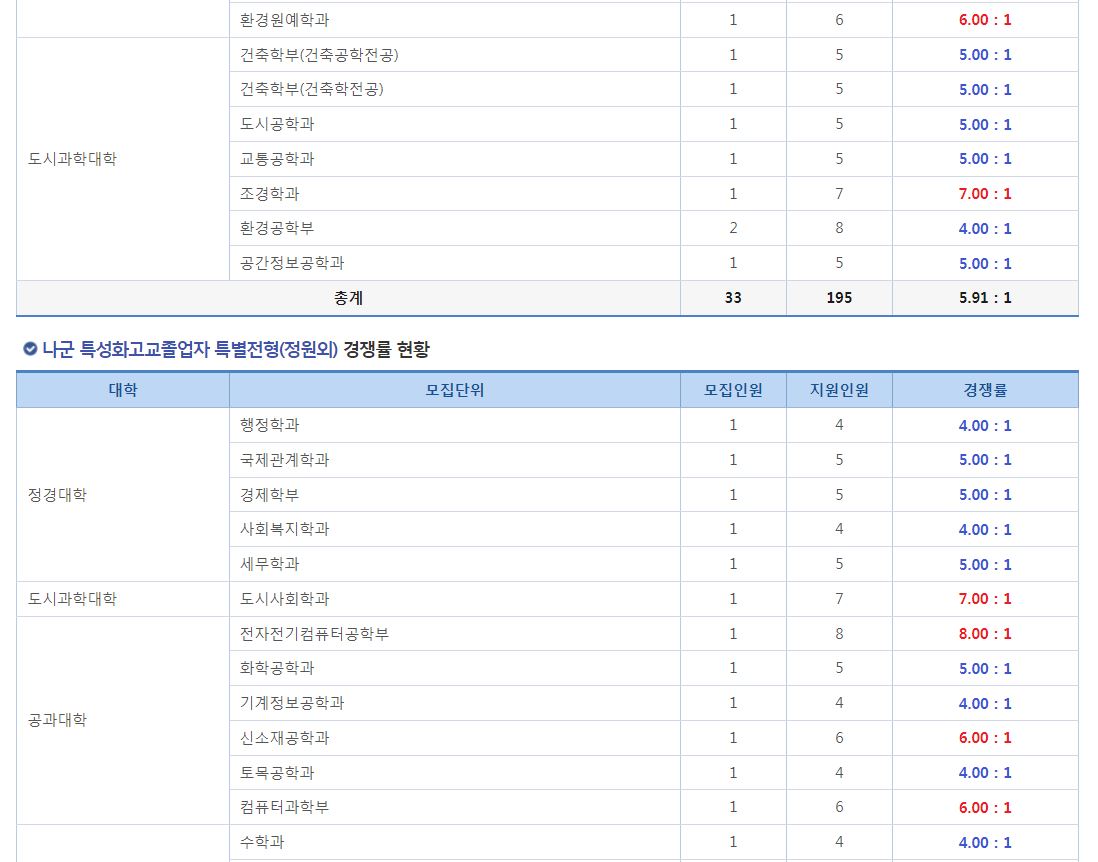Click the 5.00 : 1 ratio for 국제관계학과
The image size is (1098, 862).
pos(985,460)
